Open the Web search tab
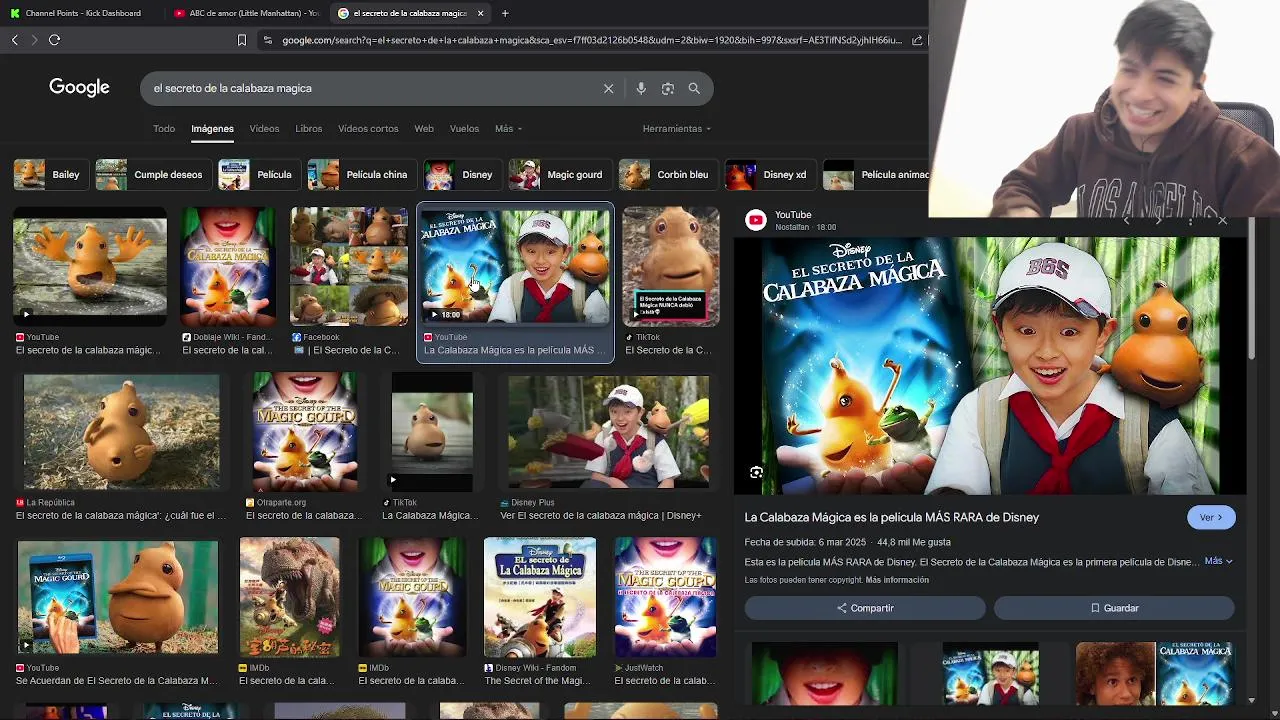 point(424,129)
